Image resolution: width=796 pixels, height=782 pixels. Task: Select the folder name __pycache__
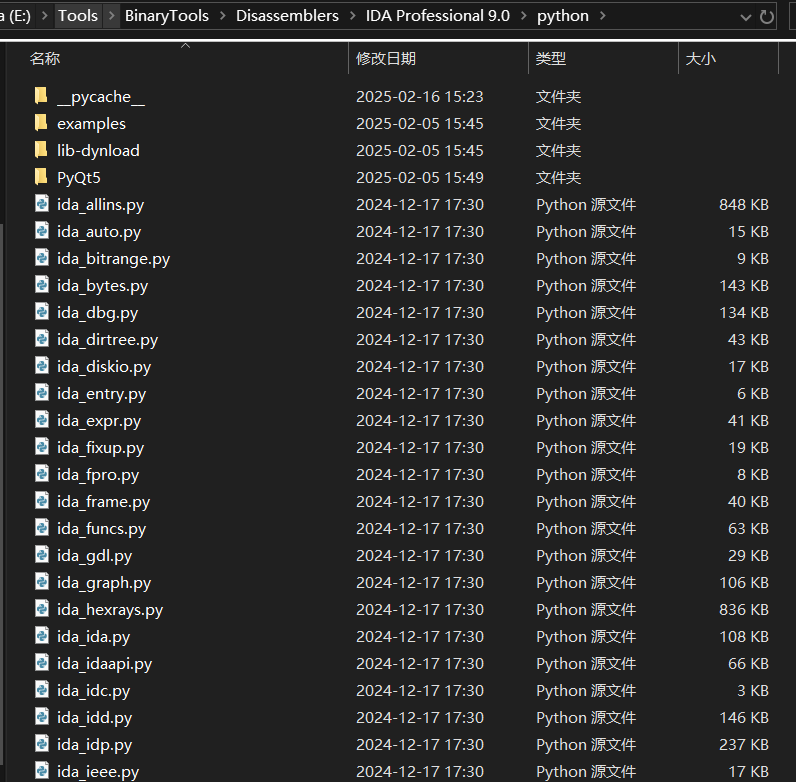(101, 97)
